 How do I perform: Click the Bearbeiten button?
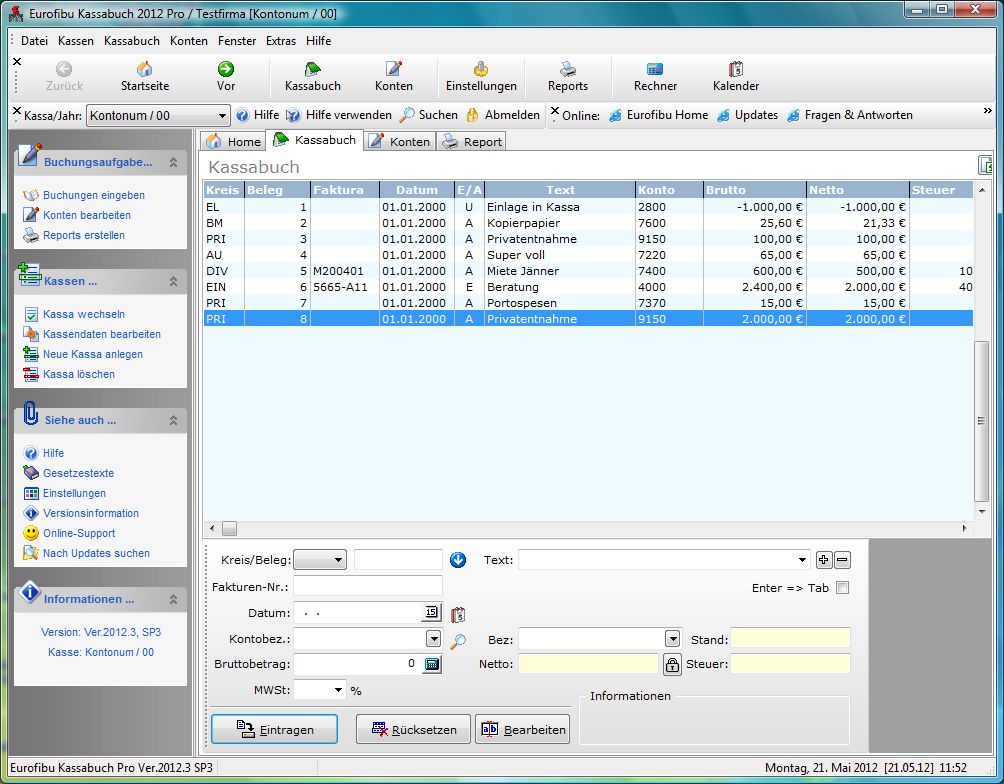point(522,730)
